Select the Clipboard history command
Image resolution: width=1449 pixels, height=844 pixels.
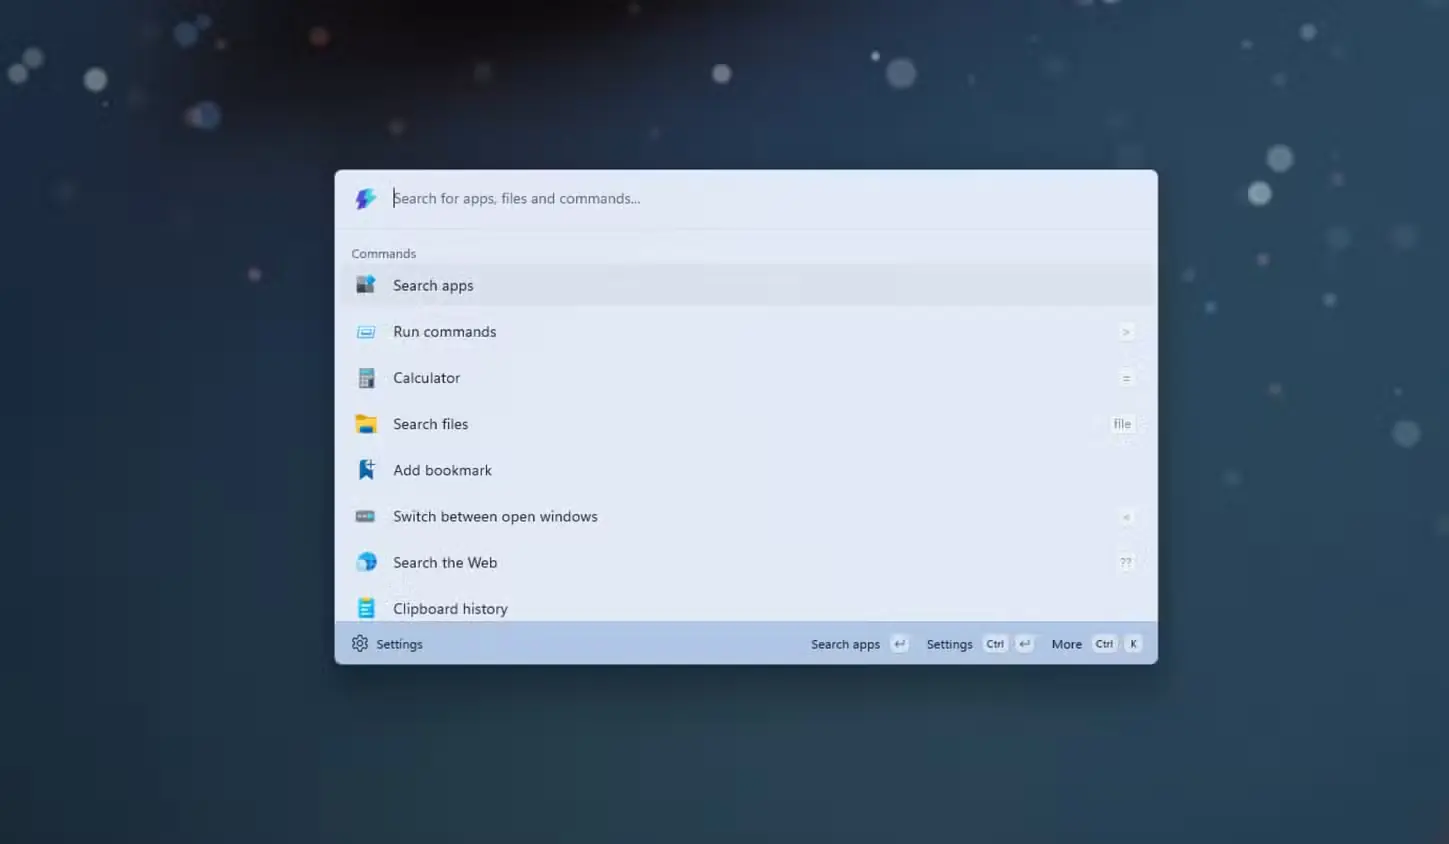(746, 605)
